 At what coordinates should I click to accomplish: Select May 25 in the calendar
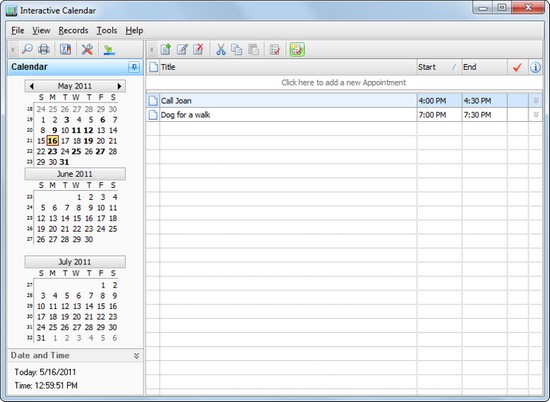76,152
